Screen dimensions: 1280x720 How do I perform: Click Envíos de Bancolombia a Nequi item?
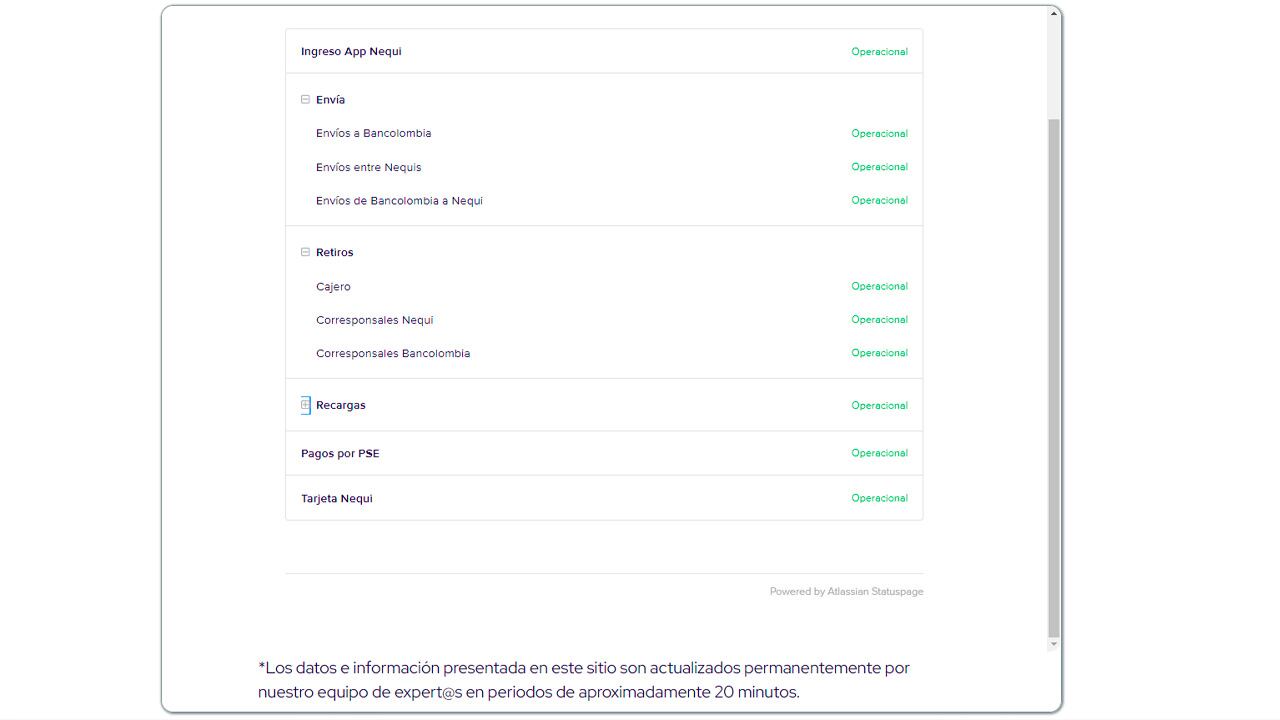[399, 201]
